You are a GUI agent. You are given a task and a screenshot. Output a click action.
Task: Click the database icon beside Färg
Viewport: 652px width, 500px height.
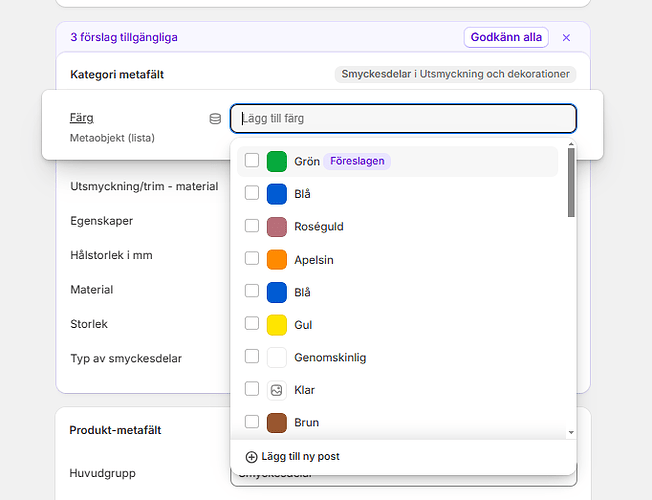pos(215,118)
